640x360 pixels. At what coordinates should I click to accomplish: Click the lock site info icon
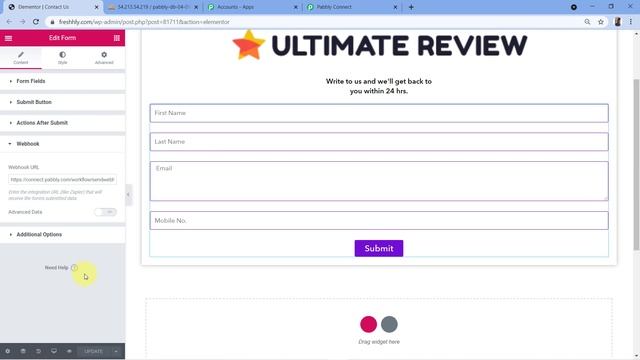(52, 22)
